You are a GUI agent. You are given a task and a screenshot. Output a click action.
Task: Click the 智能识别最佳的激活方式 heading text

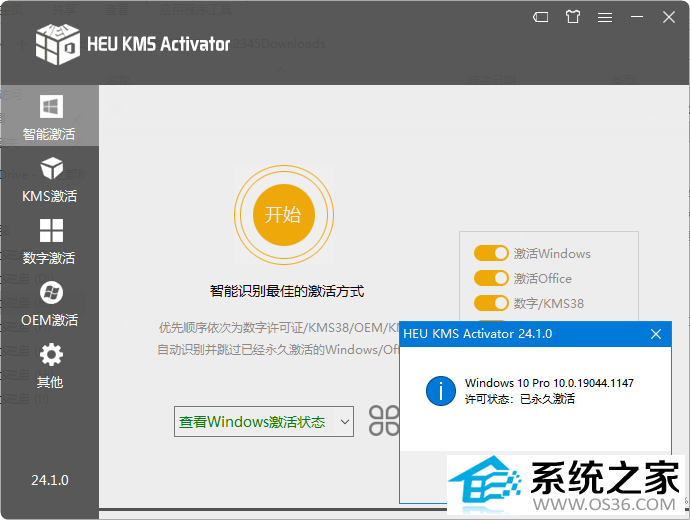point(287,291)
